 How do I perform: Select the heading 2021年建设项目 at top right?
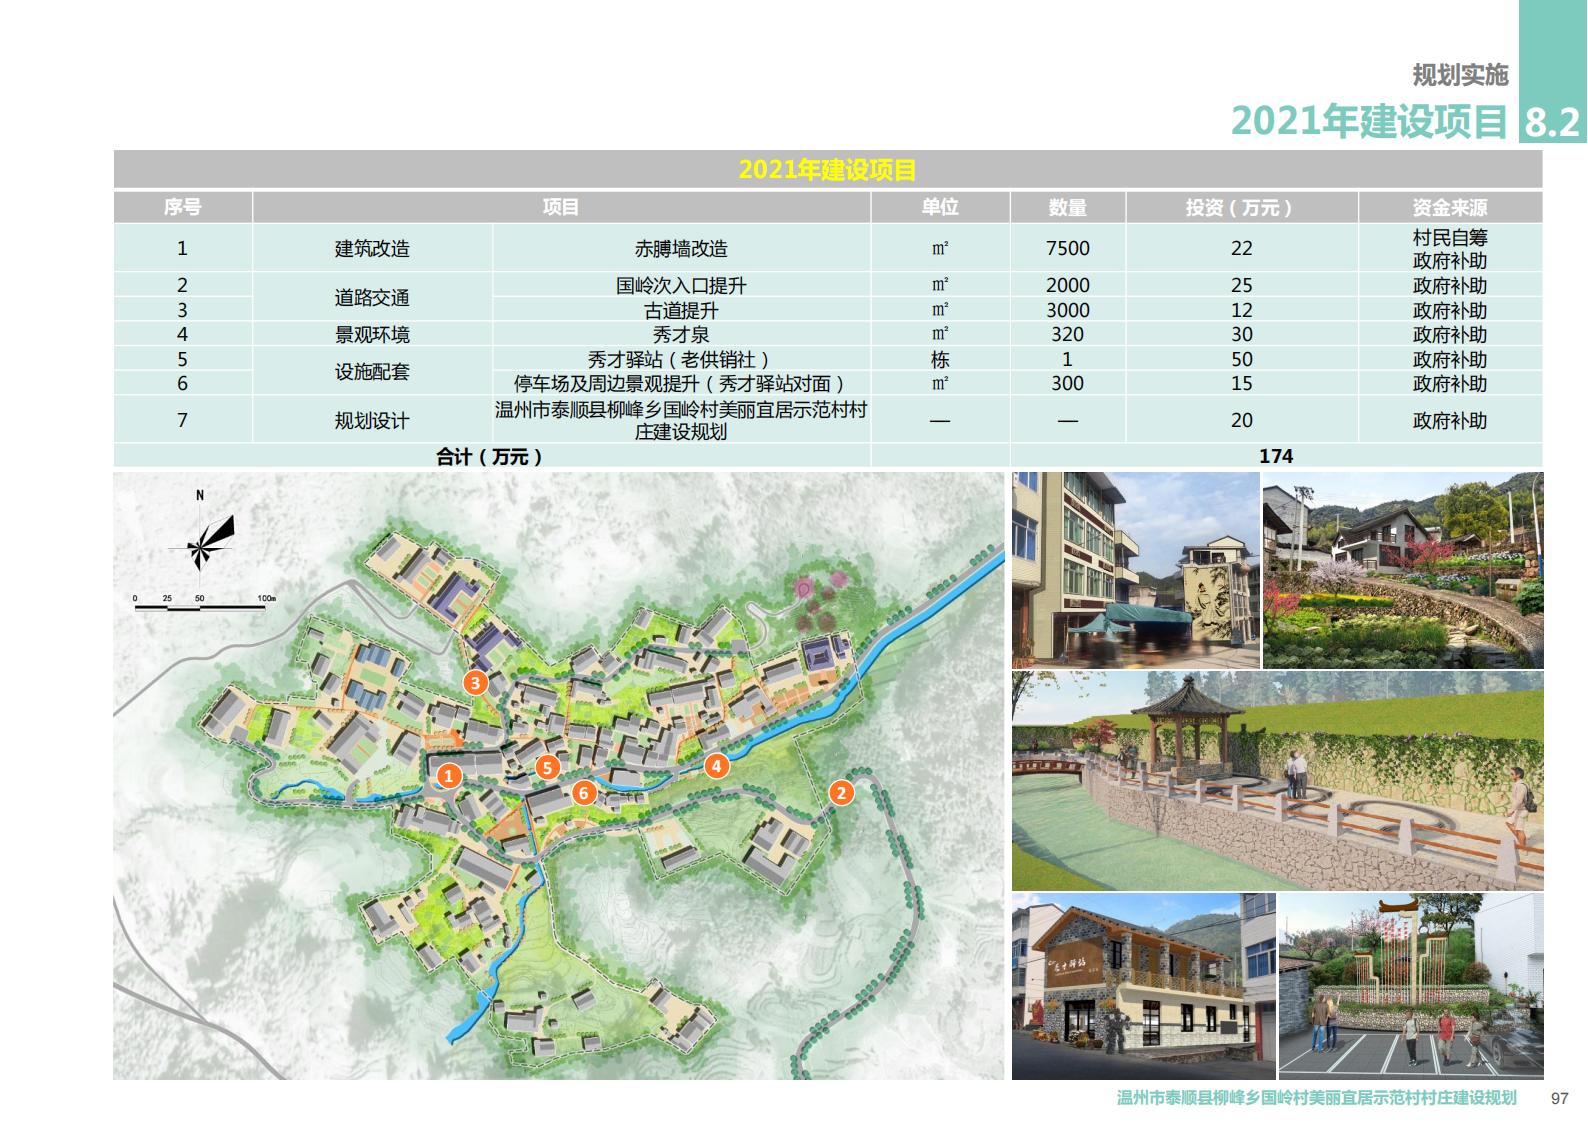pyautogui.click(x=1369, y=121)
